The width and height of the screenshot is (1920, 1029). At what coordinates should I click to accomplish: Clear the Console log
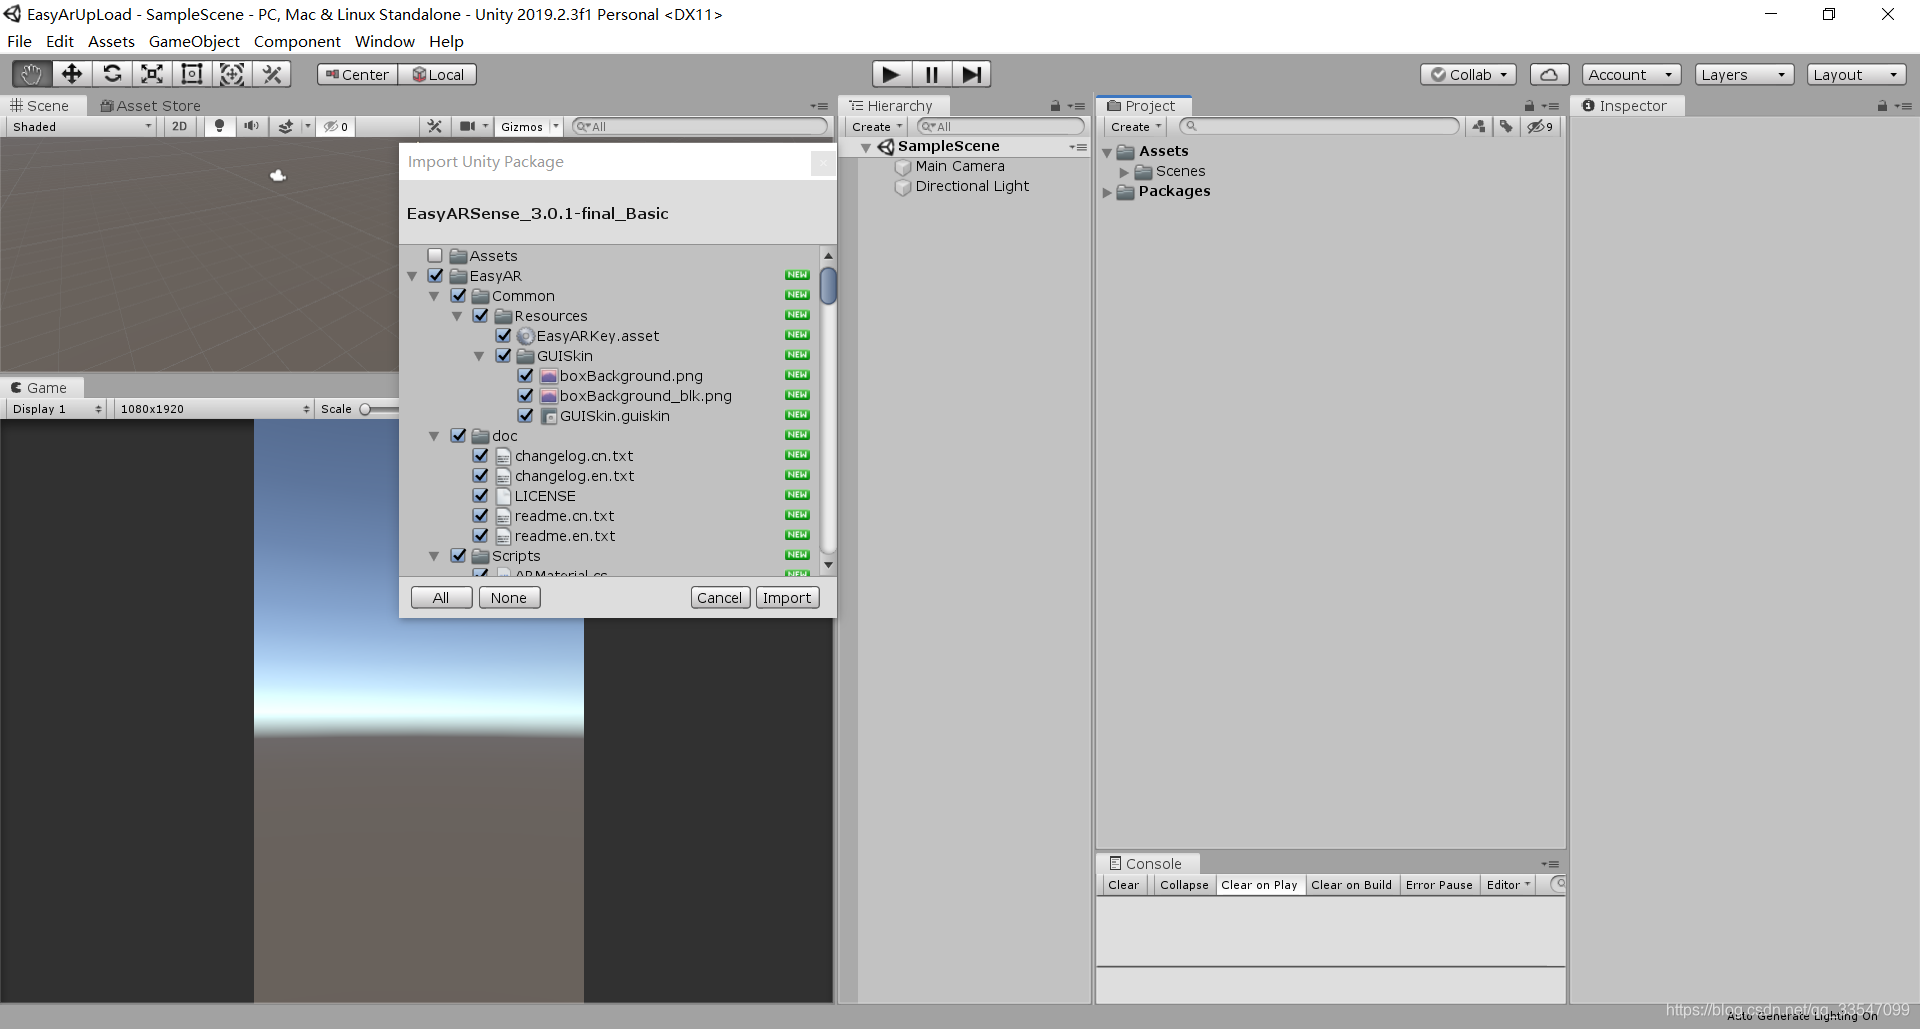click(x=1123, y=885)
